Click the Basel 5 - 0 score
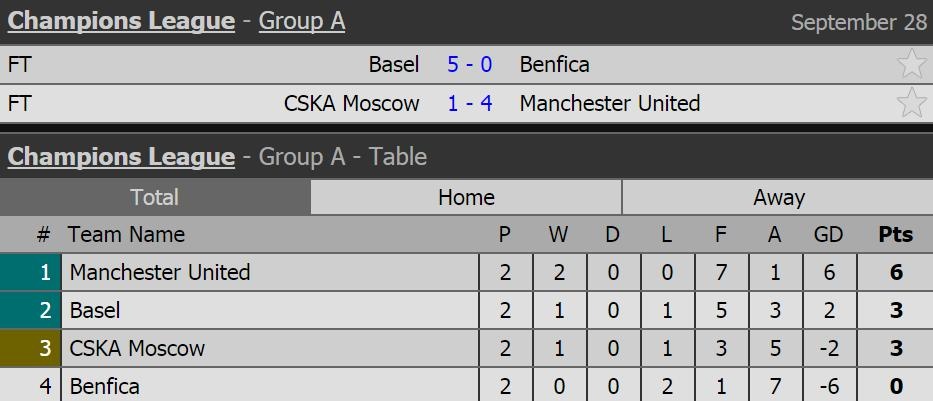The height and width of the screenshot is (401, 933). click(469, 65)
